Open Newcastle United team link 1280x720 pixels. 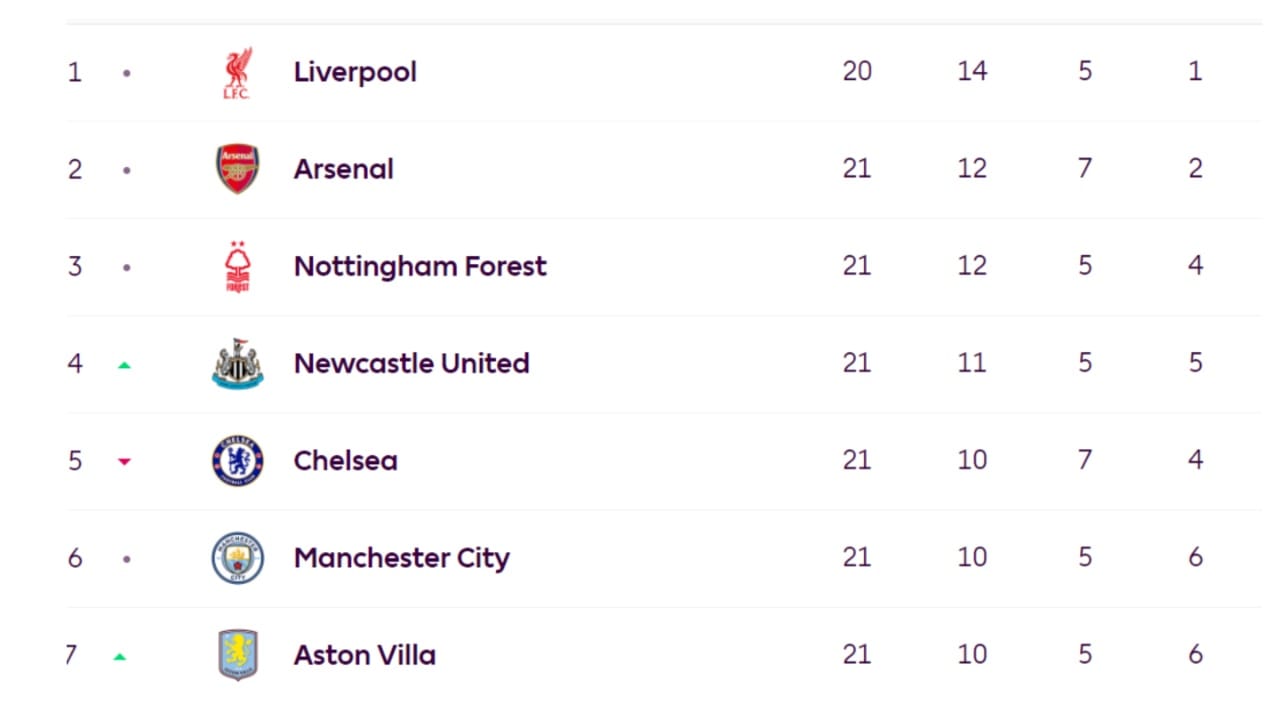click(x=411, y=363)
